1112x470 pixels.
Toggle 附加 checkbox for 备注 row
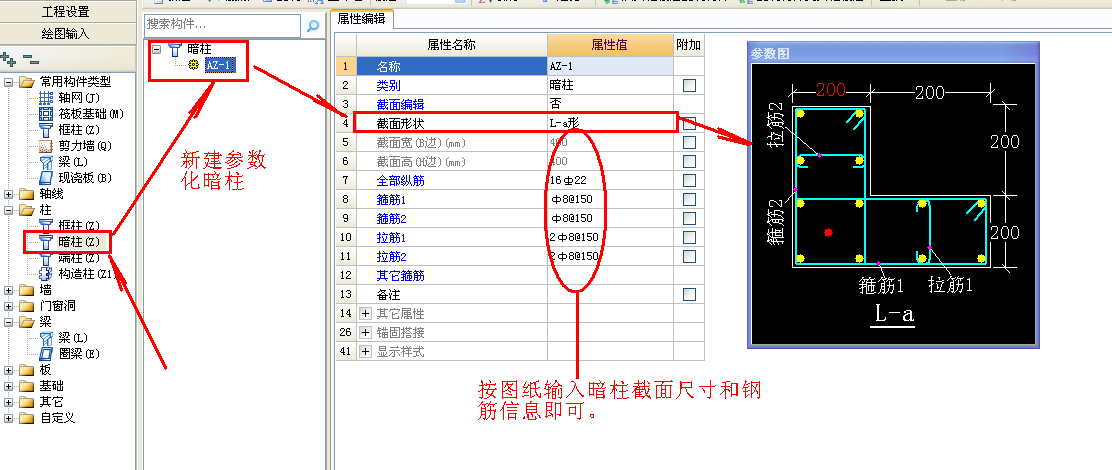[689, 293]
